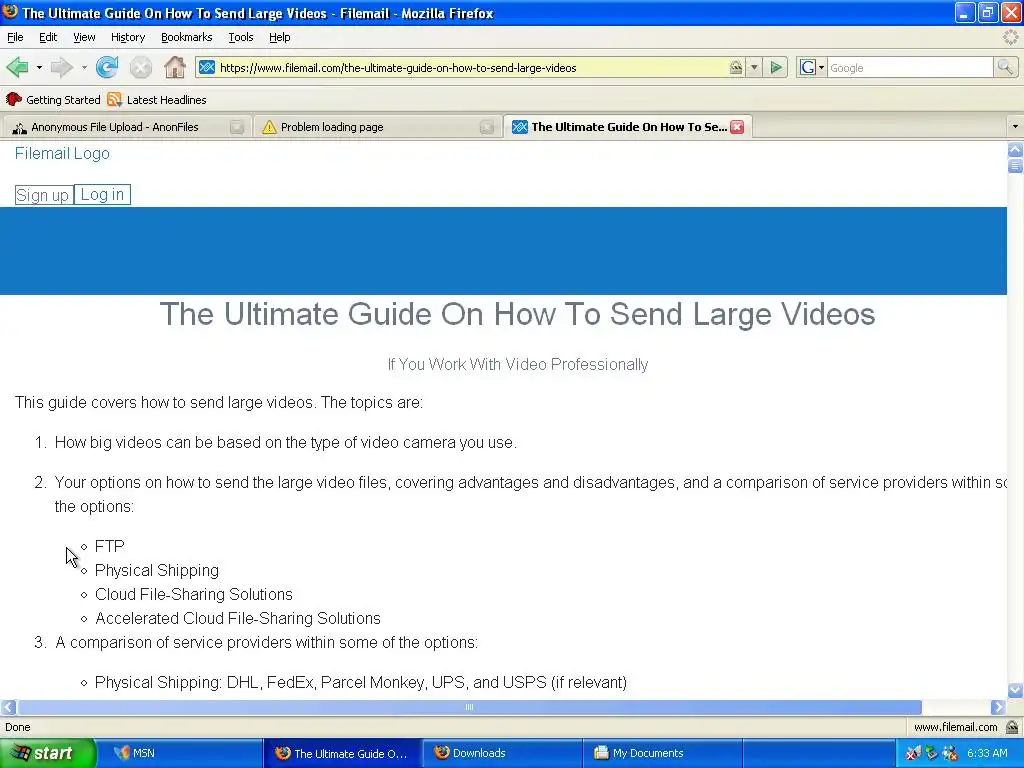The image size is (1024, 768).
Task: Open the Windows Start menu
Action: tap(48, 753)
